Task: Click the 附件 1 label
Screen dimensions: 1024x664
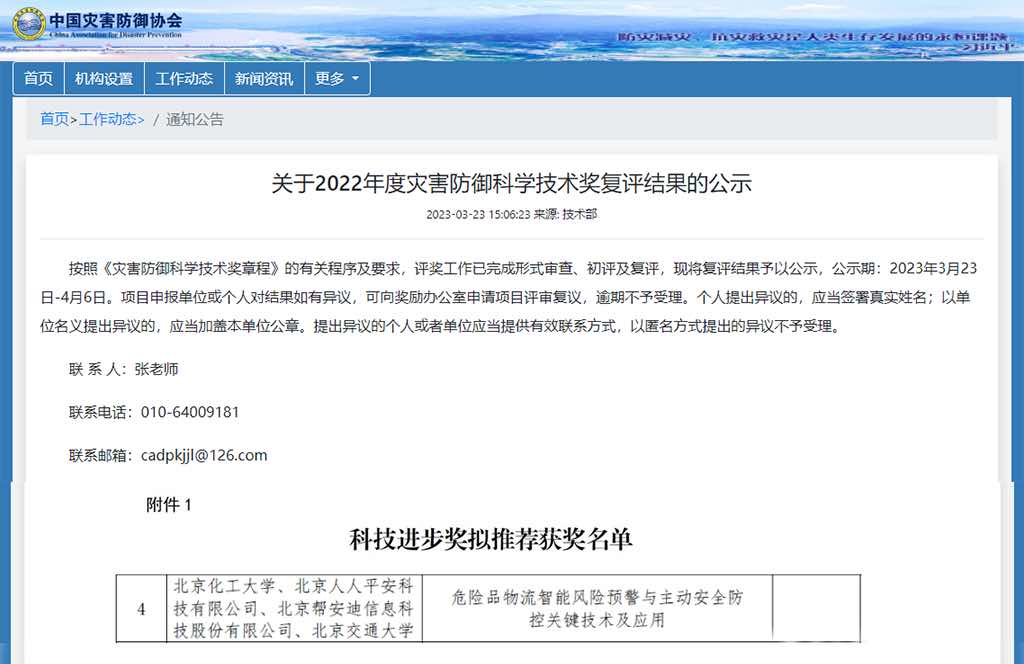Action: pyautogui.click(x=168, y=504)
